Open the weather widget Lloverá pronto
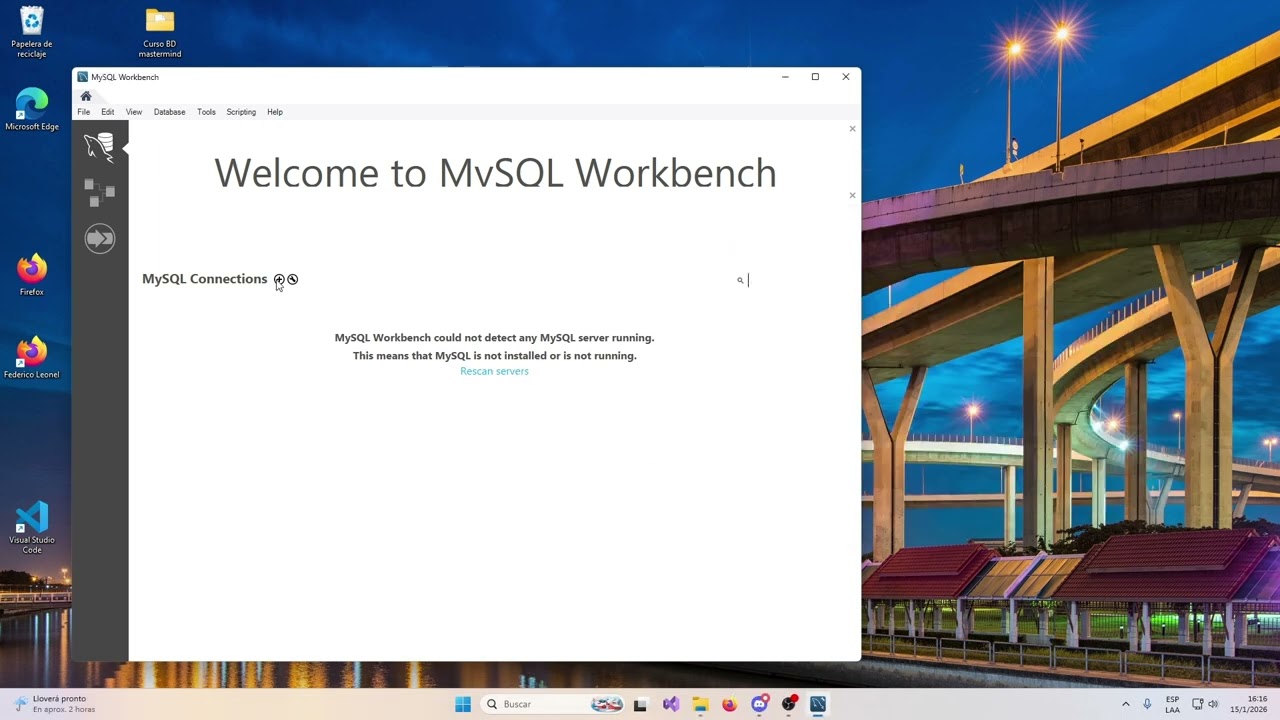 (55, 704)
